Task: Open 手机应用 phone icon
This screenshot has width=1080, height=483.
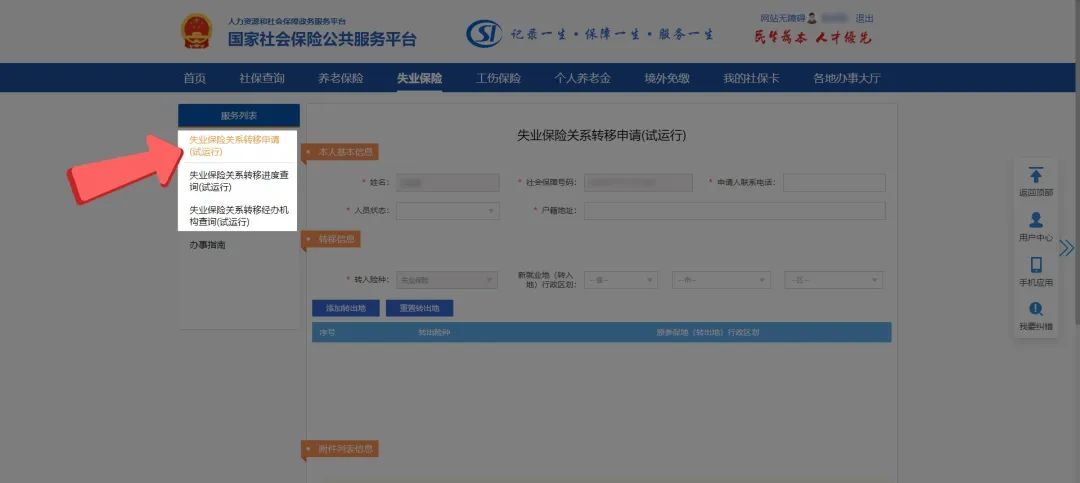Action: (x=1035, y=265)
